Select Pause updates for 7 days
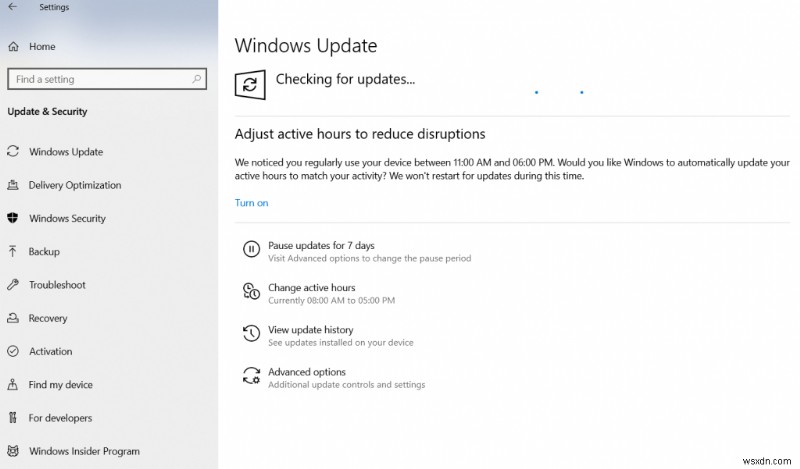Viewport: 800px width, 469px height. click(321, 245)
